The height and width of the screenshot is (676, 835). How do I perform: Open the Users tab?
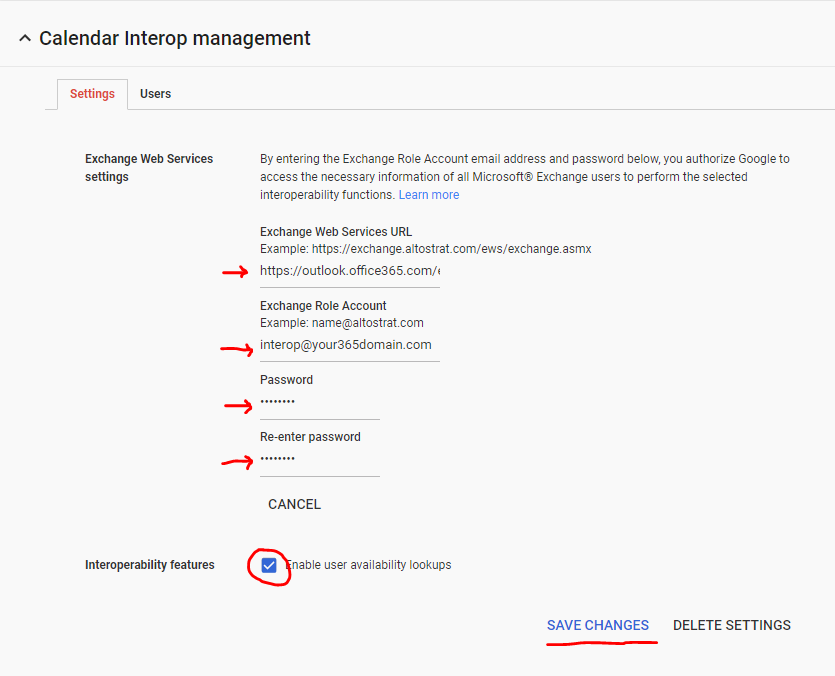[155, 94]
